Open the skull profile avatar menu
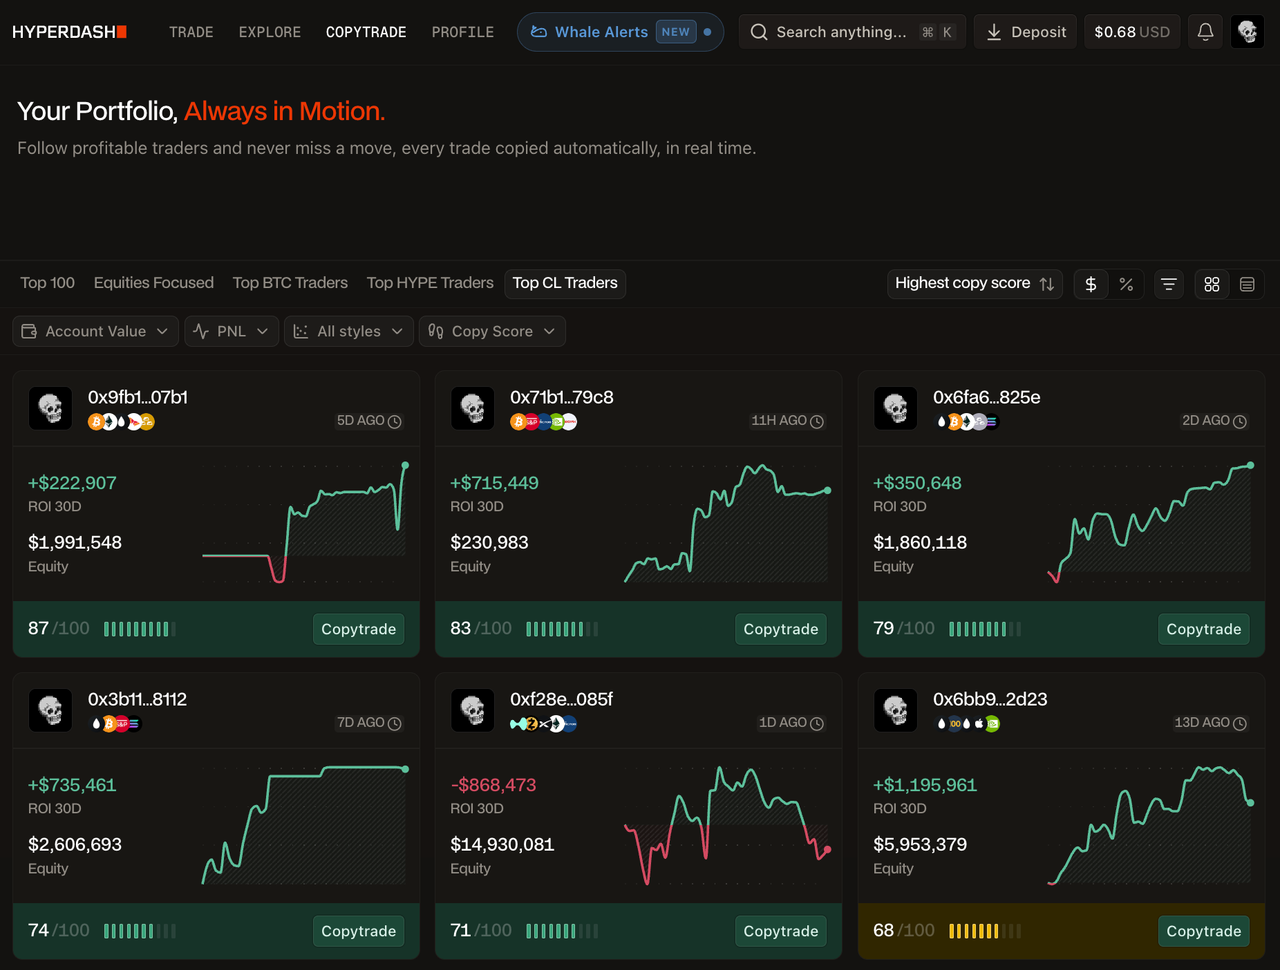 [1247, 32]
